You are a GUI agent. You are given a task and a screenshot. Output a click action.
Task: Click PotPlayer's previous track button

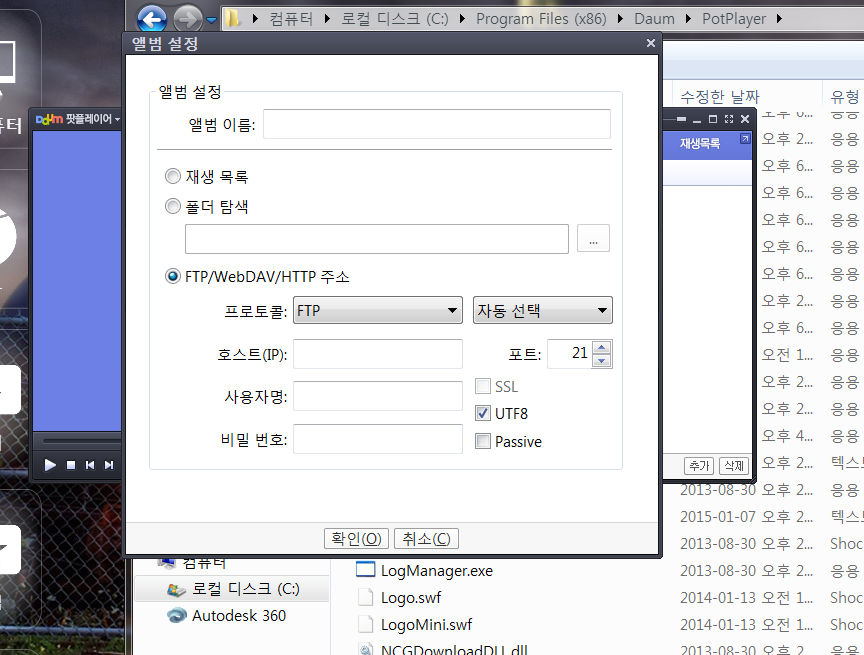89,465
